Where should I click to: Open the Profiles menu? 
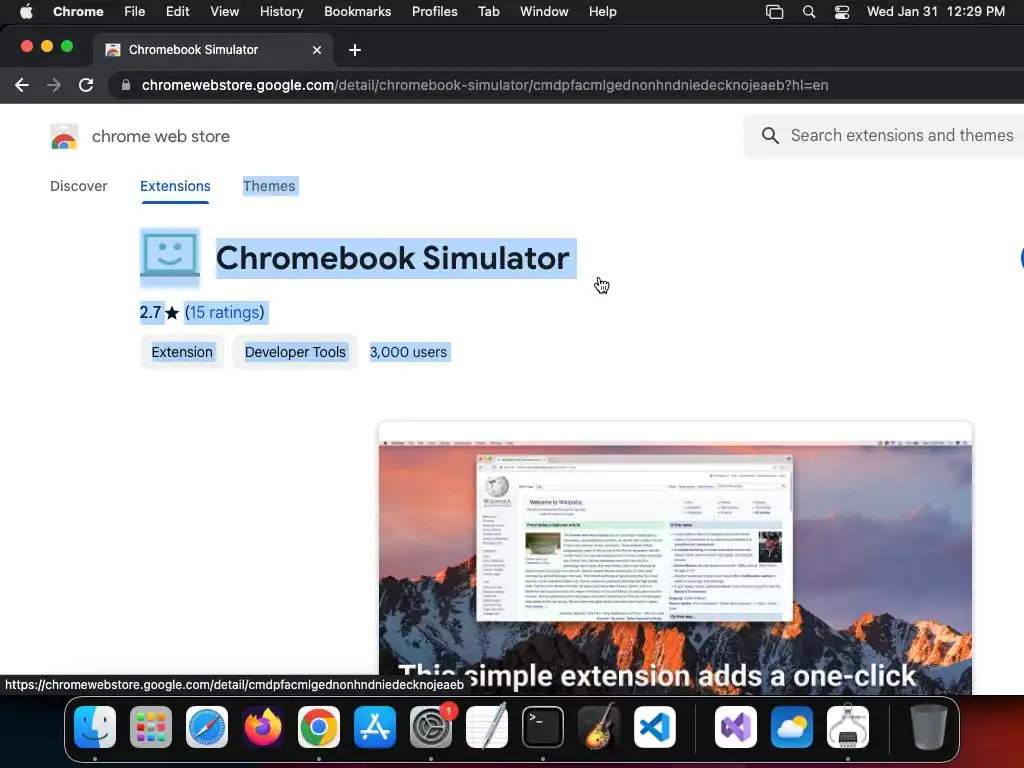point(434,12)
